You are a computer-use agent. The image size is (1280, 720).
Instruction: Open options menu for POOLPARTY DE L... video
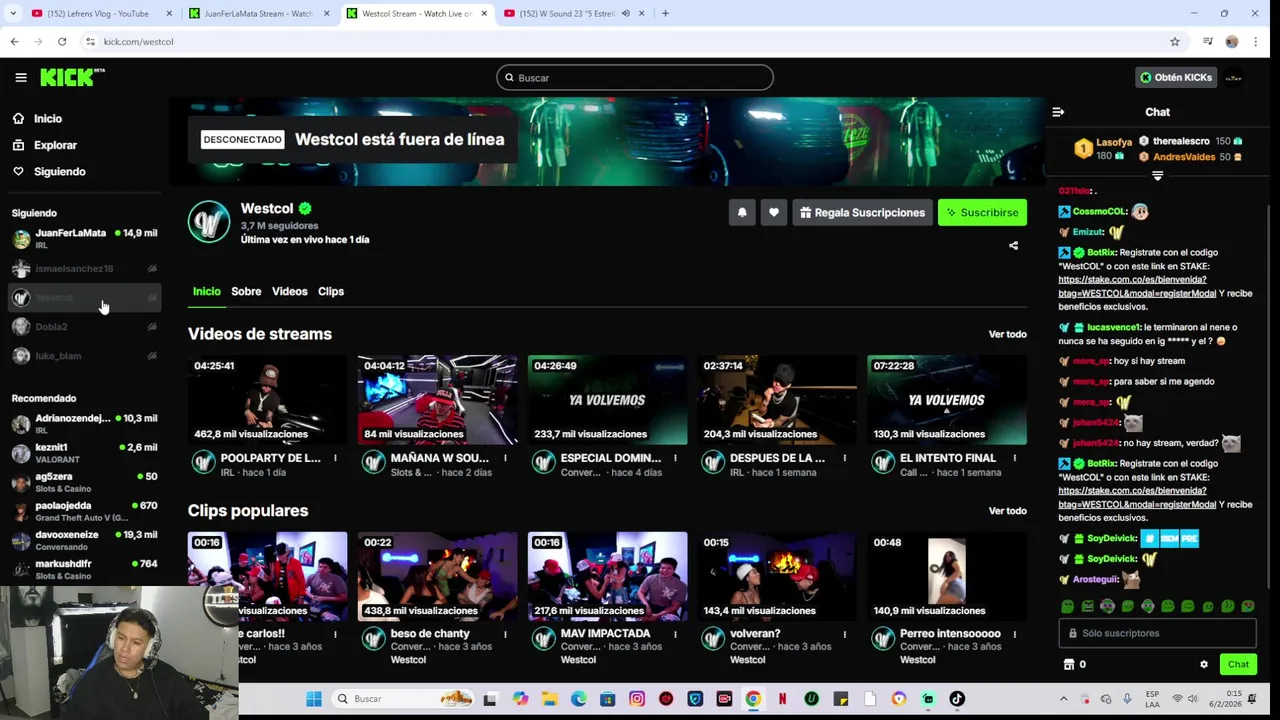coord(335,458)
